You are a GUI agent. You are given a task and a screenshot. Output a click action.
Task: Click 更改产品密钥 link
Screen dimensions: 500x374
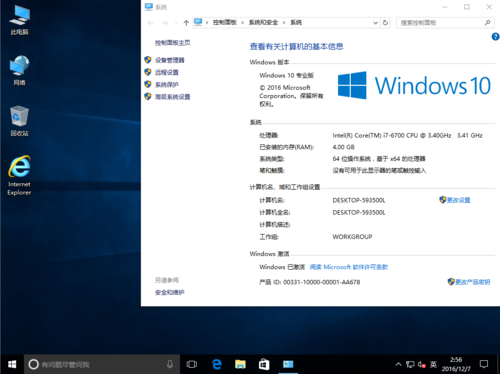(473, 282)
